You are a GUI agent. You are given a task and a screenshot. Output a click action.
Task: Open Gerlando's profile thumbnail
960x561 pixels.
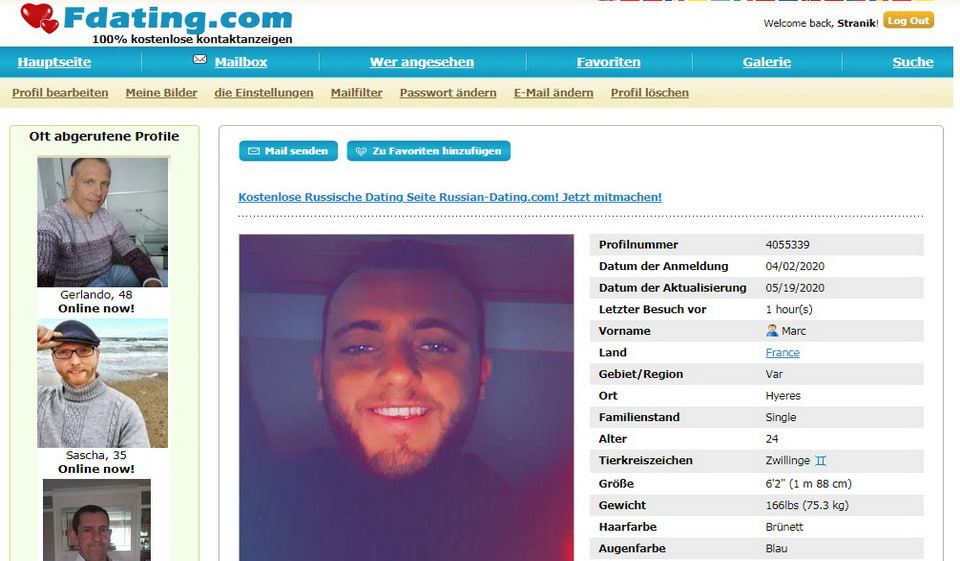[x=102, y=222]
